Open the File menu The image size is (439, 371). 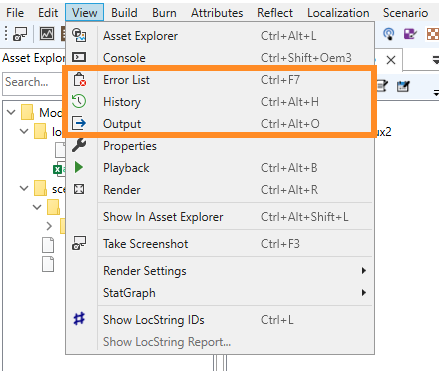tap(15, 13)
